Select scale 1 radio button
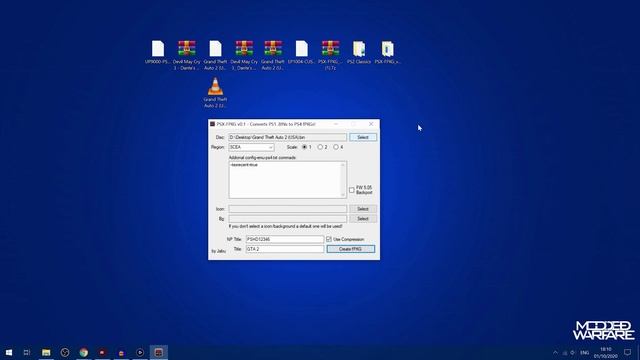 pos(304,147)
